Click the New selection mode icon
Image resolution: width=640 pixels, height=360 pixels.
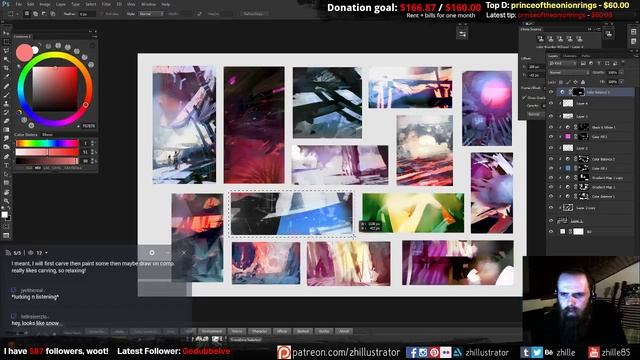pyautogui.click(x=27, y=14)
